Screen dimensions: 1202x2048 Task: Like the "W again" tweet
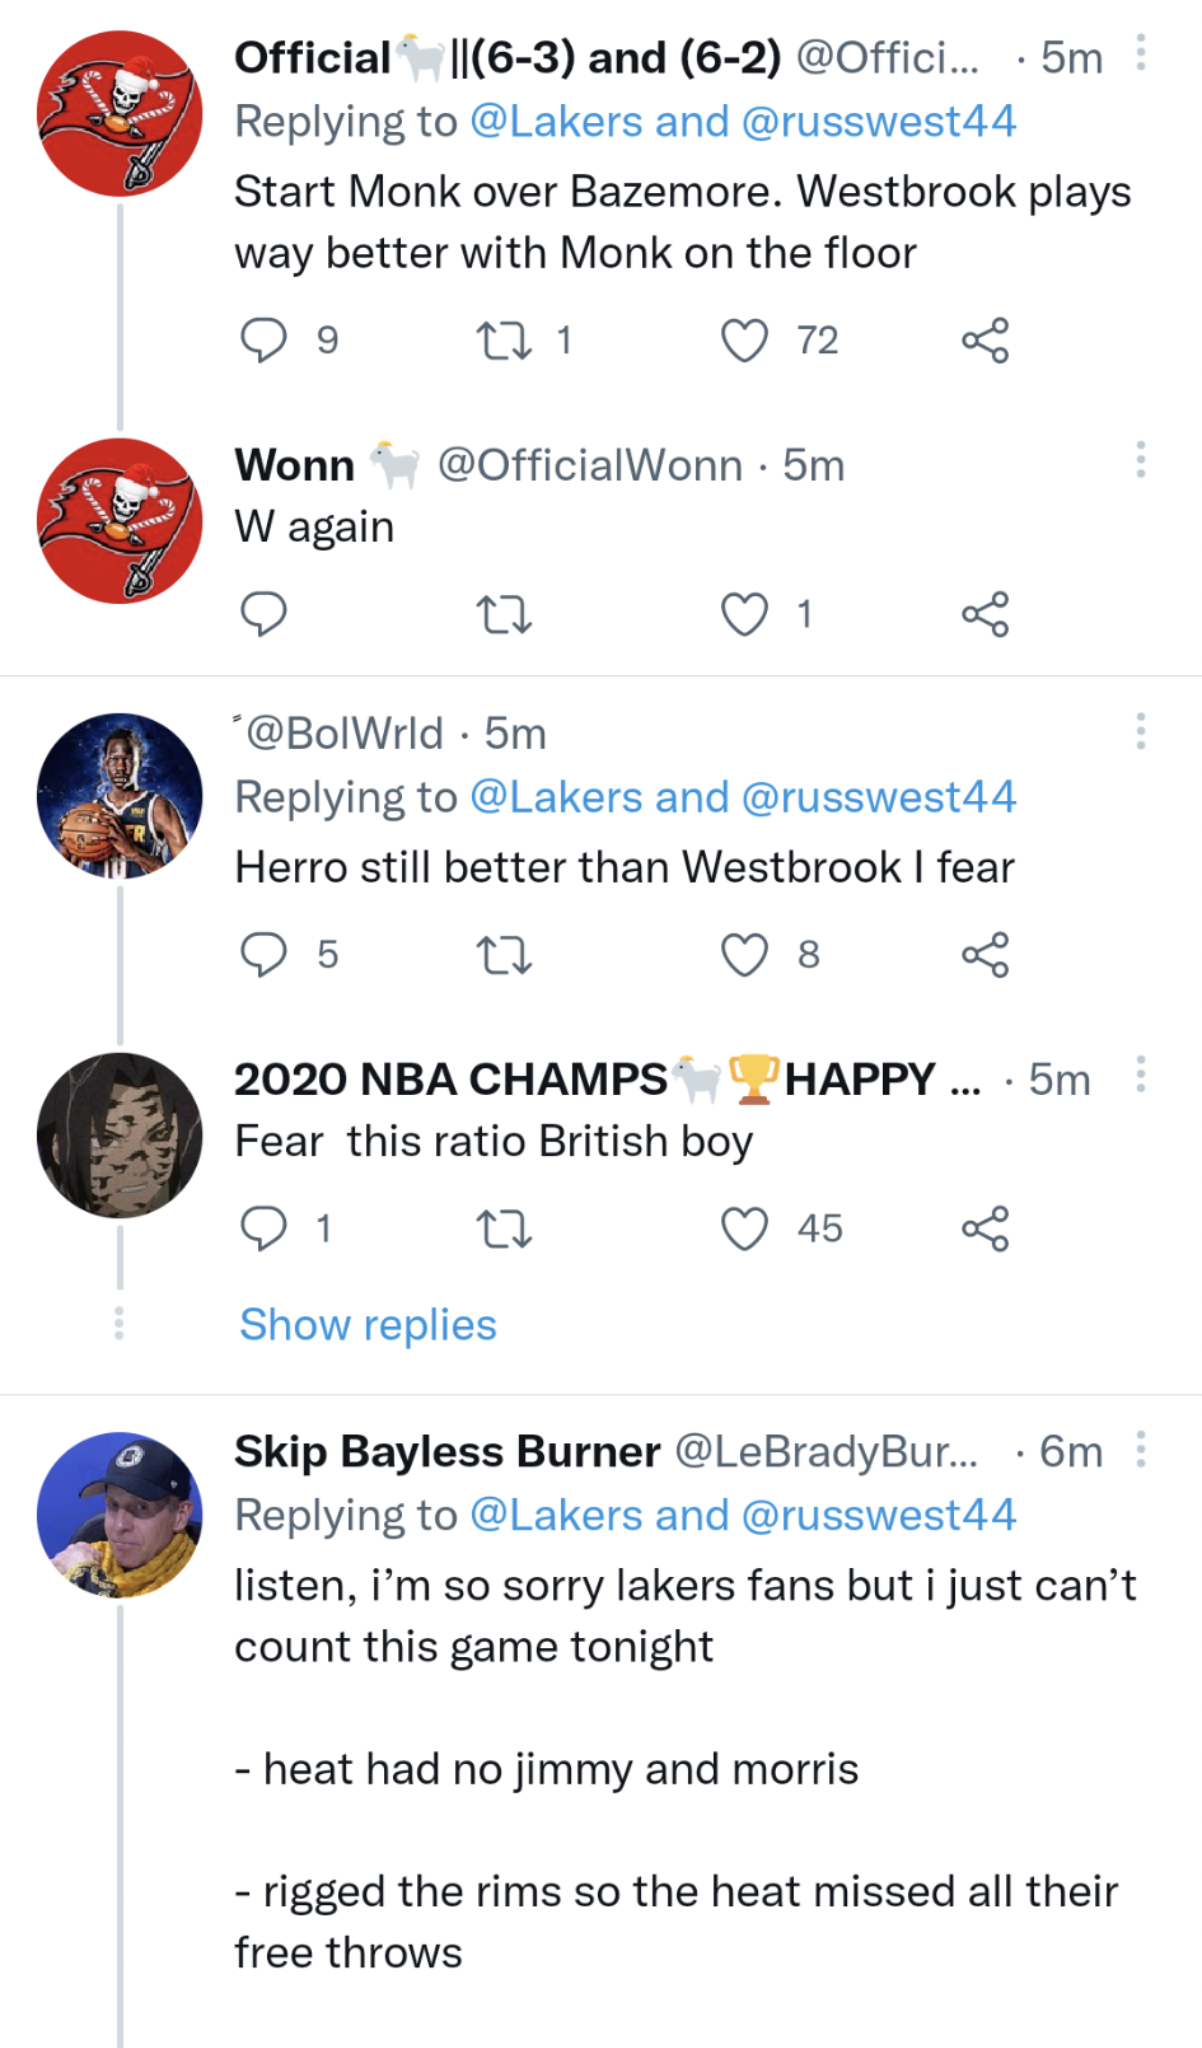pos(745,614)
